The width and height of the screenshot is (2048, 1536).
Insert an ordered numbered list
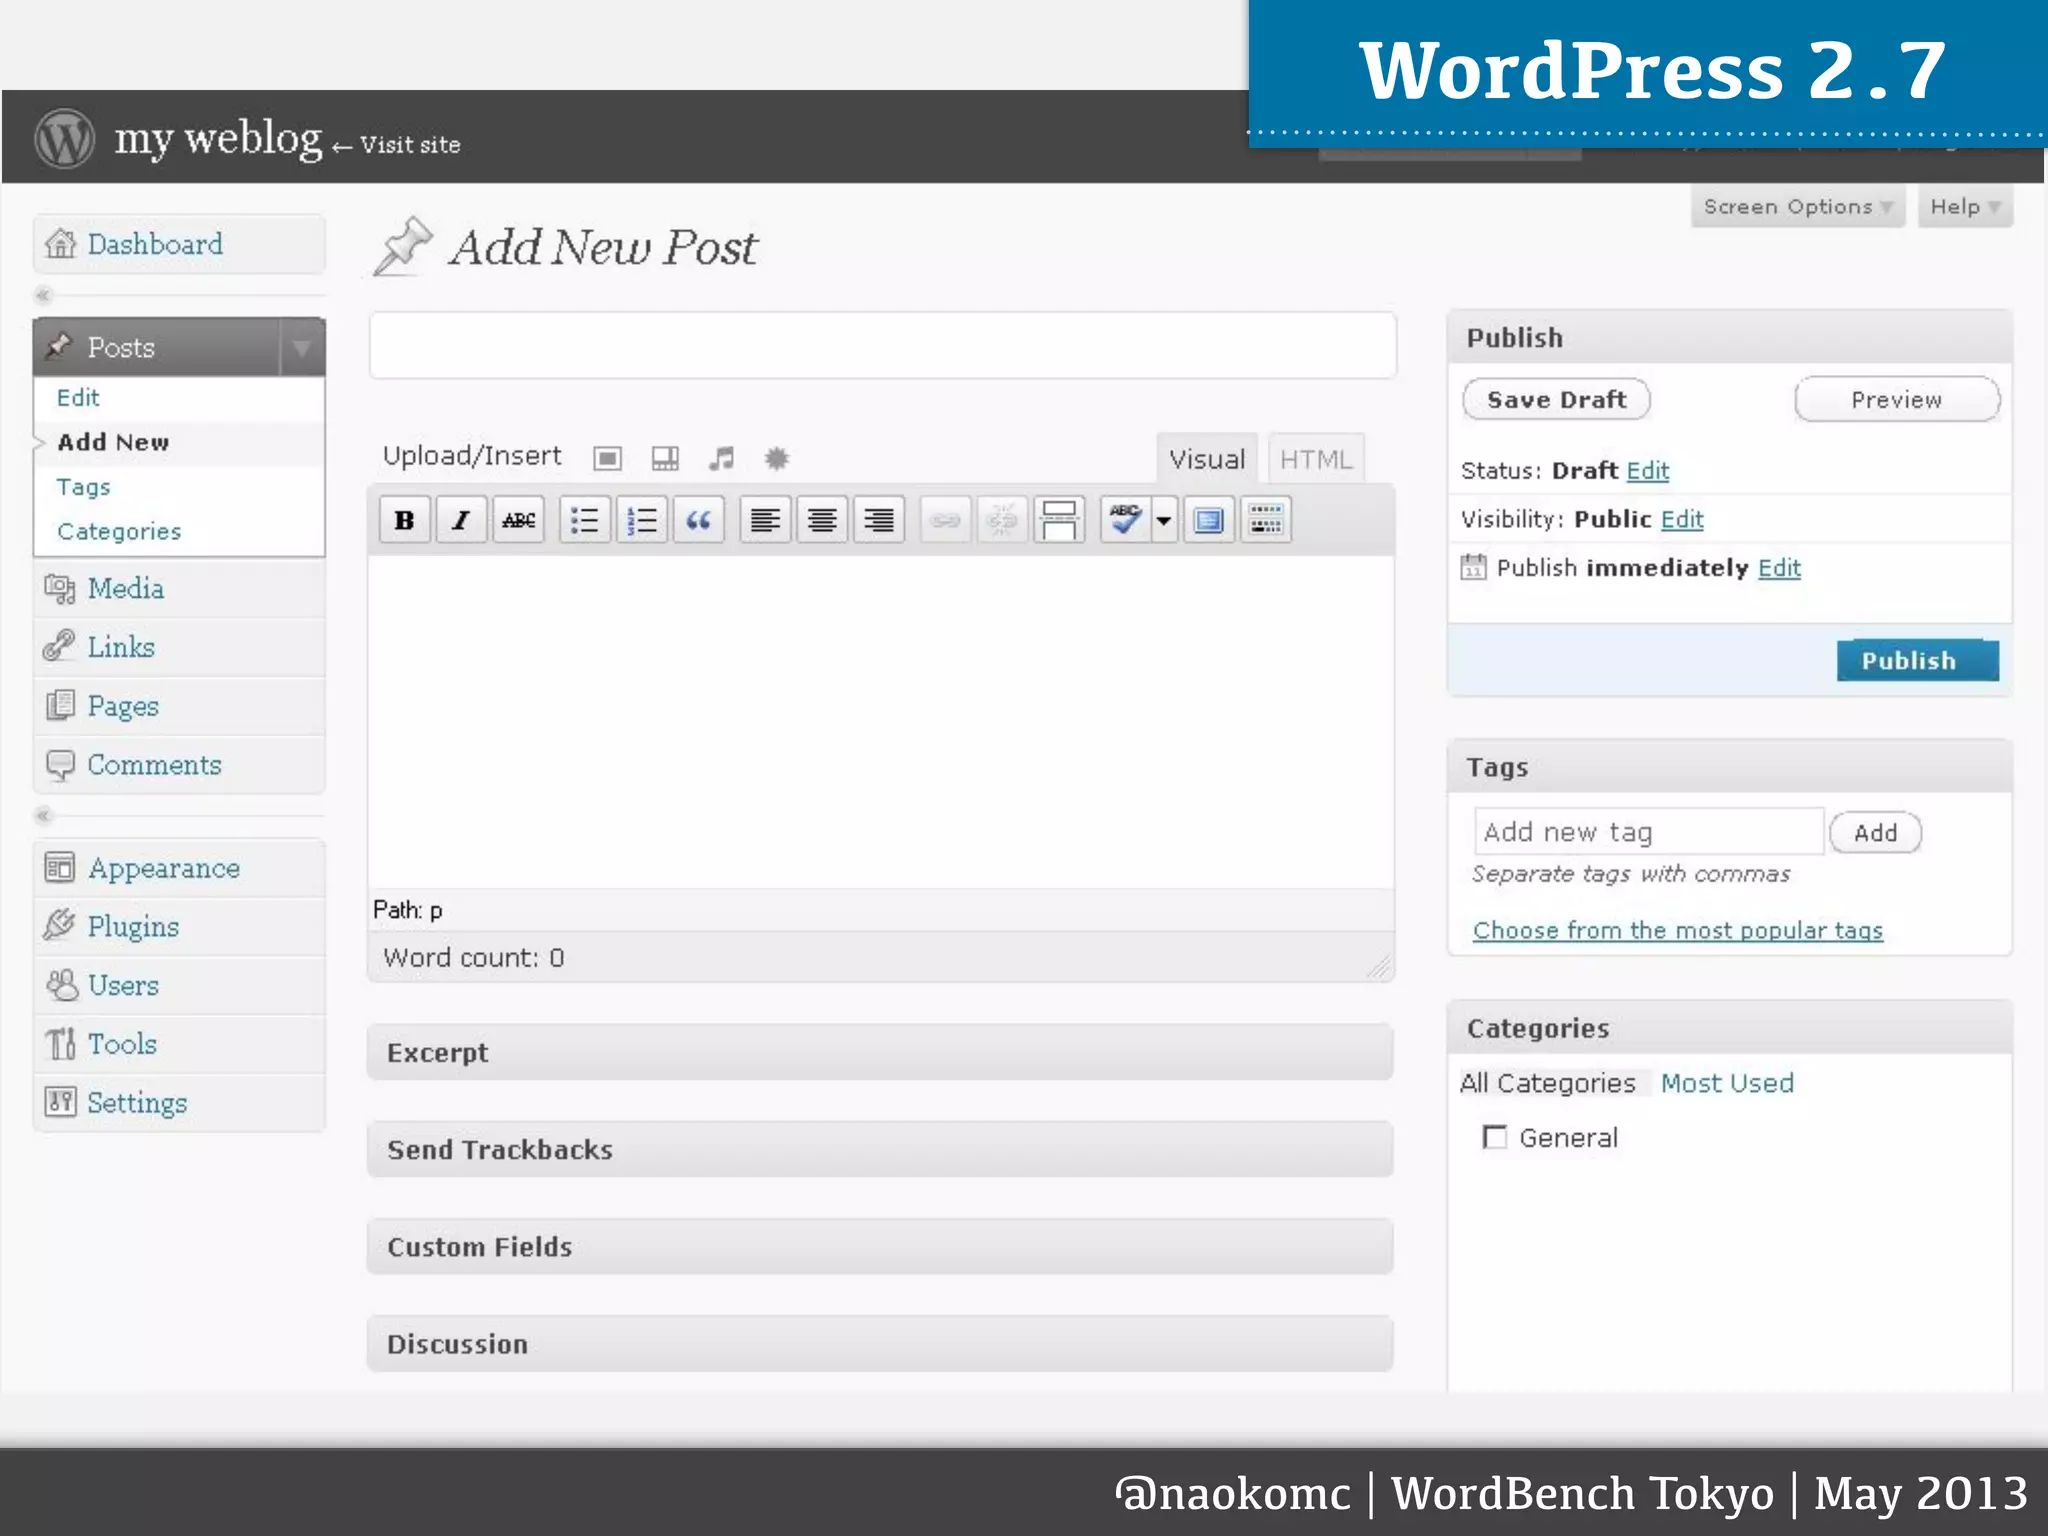(x=641, y=520)
